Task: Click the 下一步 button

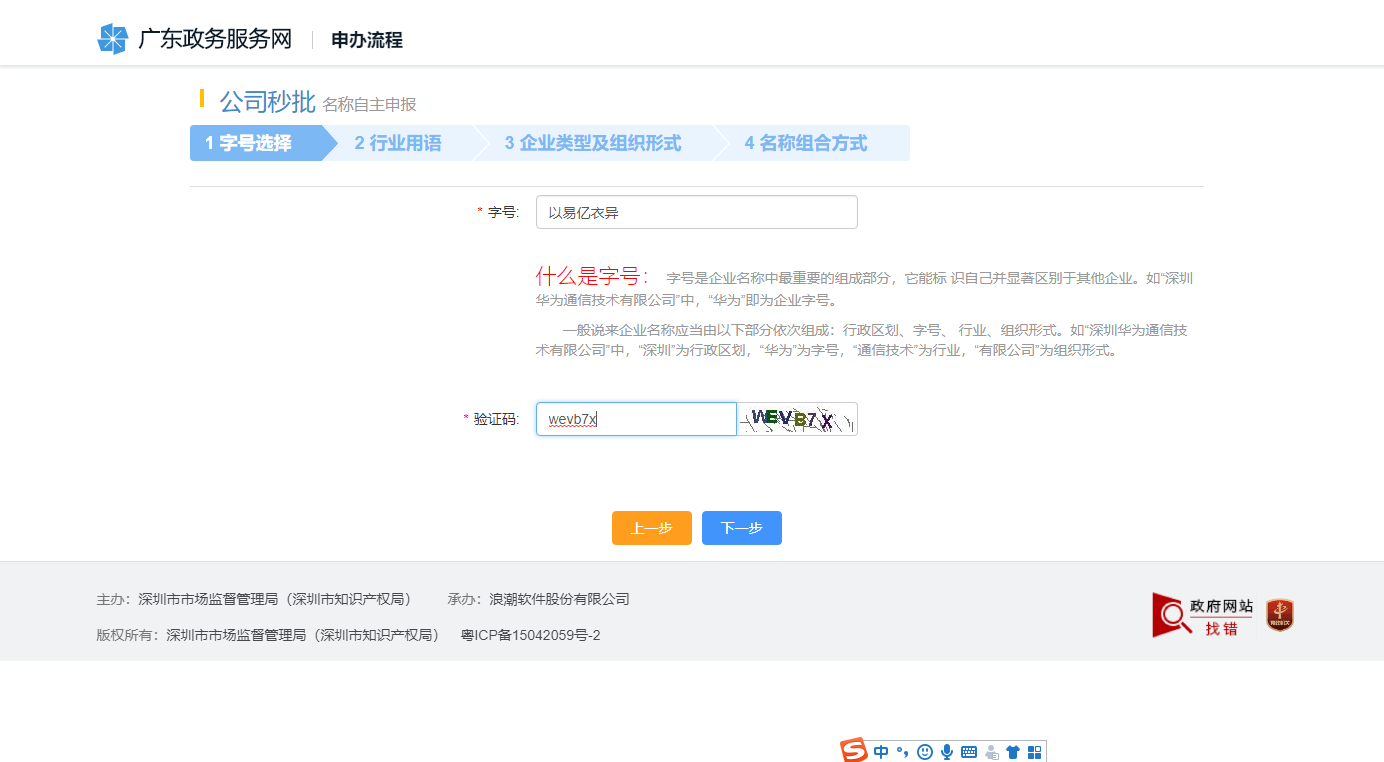Action: pyautogui.click(x=741, y=528)
